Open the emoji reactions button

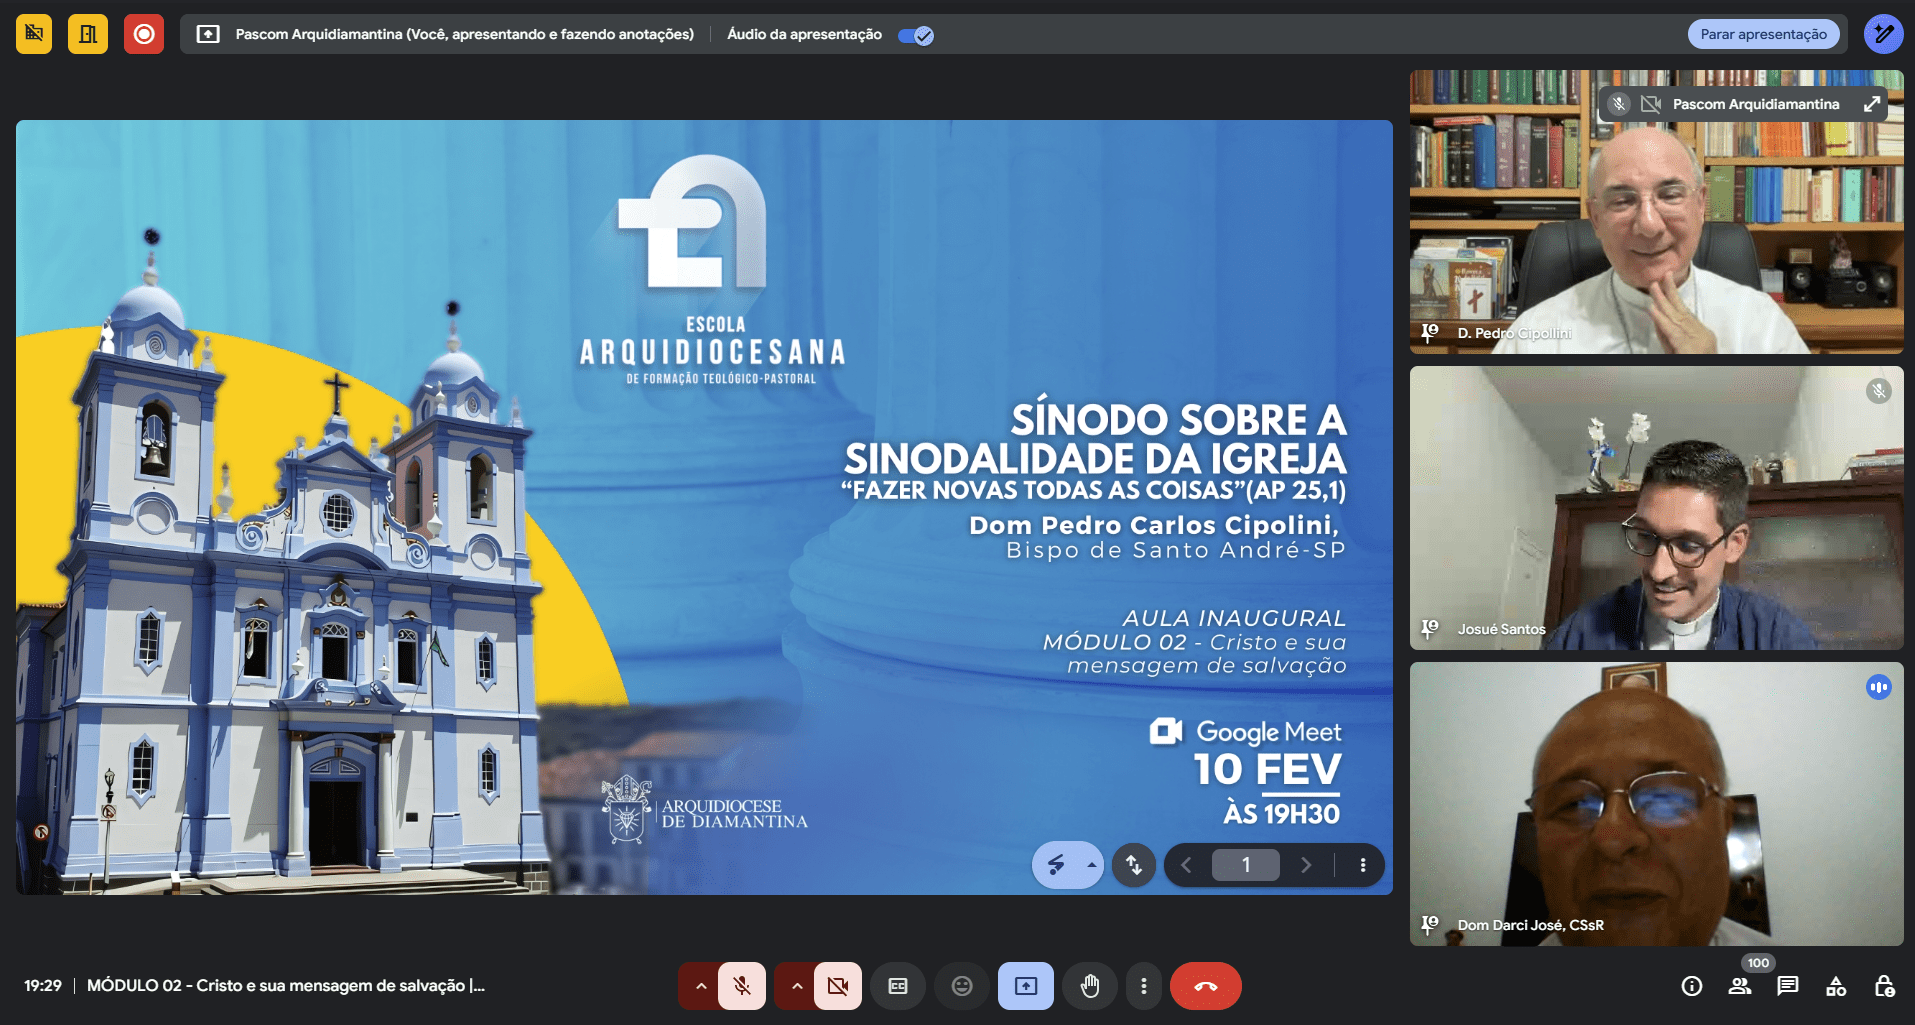tap(962, 986)
